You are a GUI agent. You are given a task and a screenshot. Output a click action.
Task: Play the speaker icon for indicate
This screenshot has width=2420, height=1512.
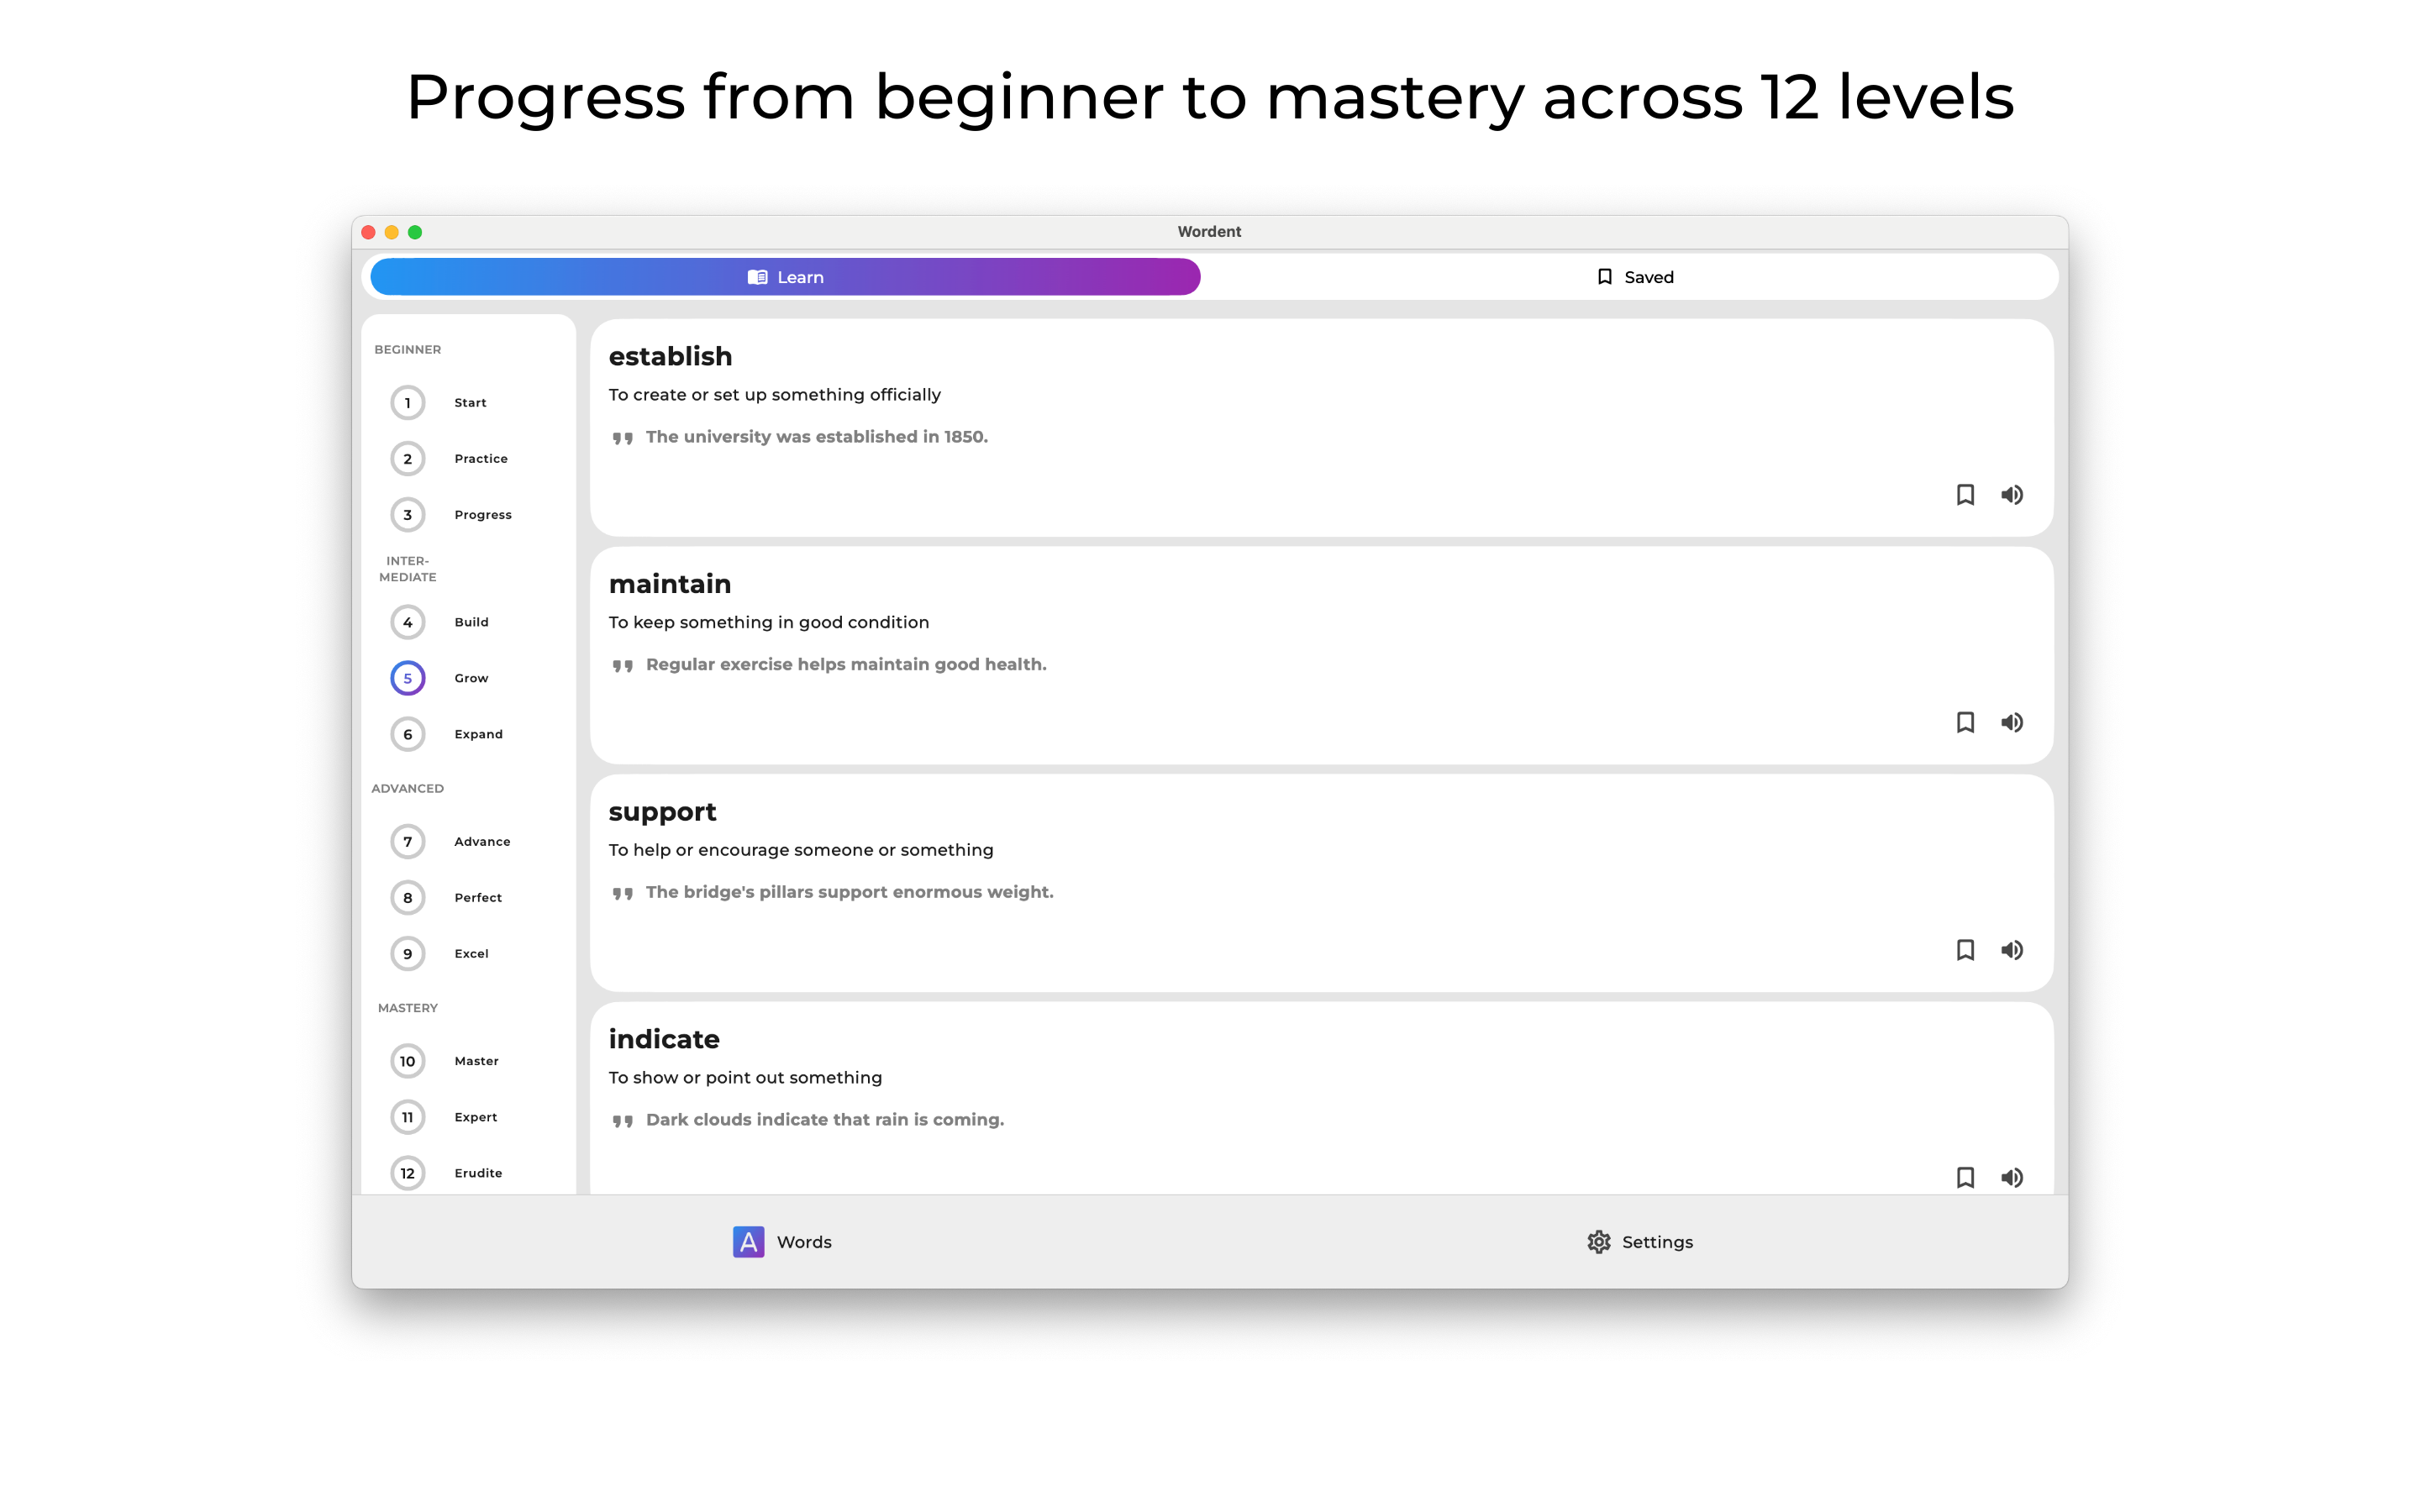[x=2012, y=1177]
